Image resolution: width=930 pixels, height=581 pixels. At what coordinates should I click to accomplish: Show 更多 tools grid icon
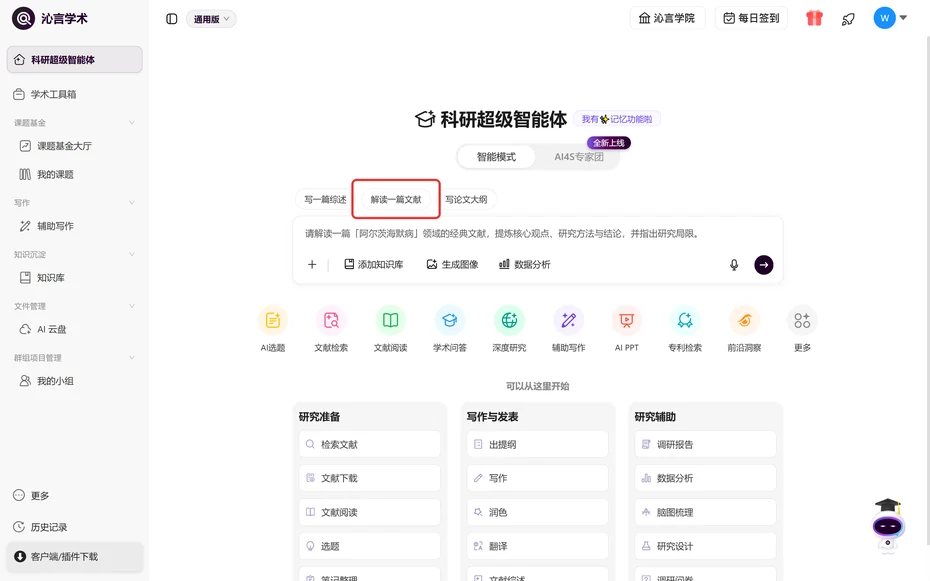point(802,321)
